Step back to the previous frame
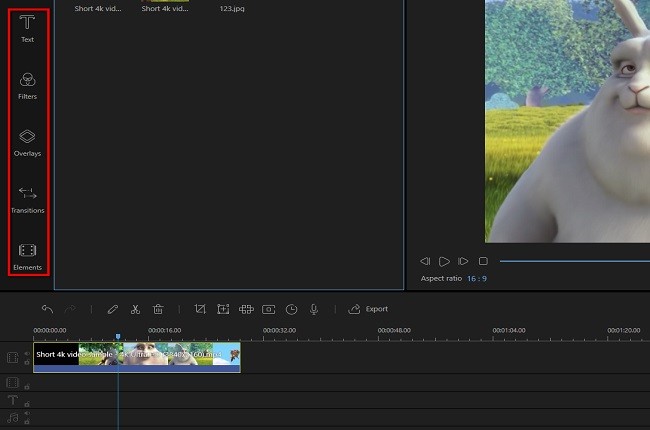 425,261
